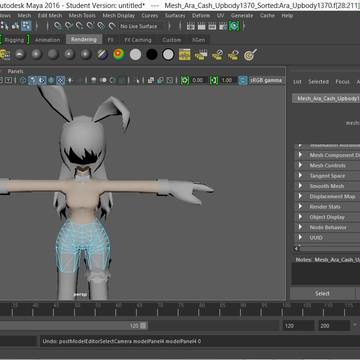Viewport: 360px width, 360px height.
Task: Click the striped layered shader sphere shelf icon
Action: pos(102,54)
